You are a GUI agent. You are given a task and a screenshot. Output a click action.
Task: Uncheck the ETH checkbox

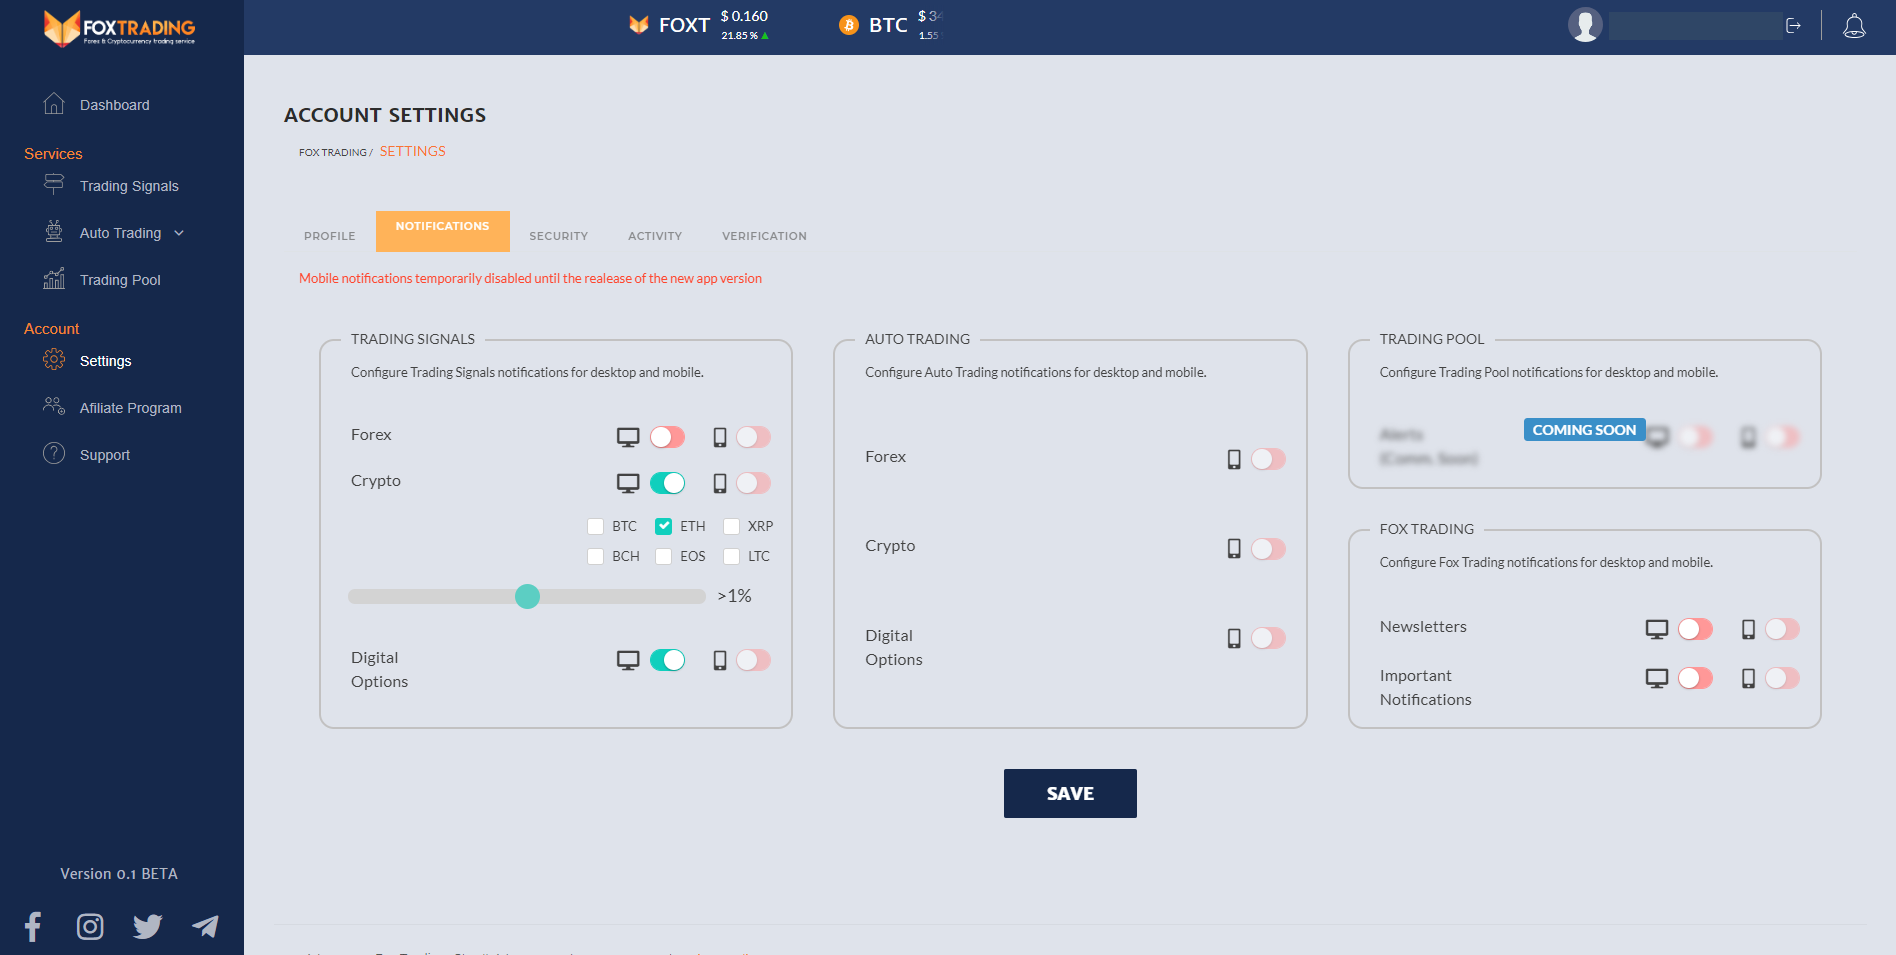(663, 526)
